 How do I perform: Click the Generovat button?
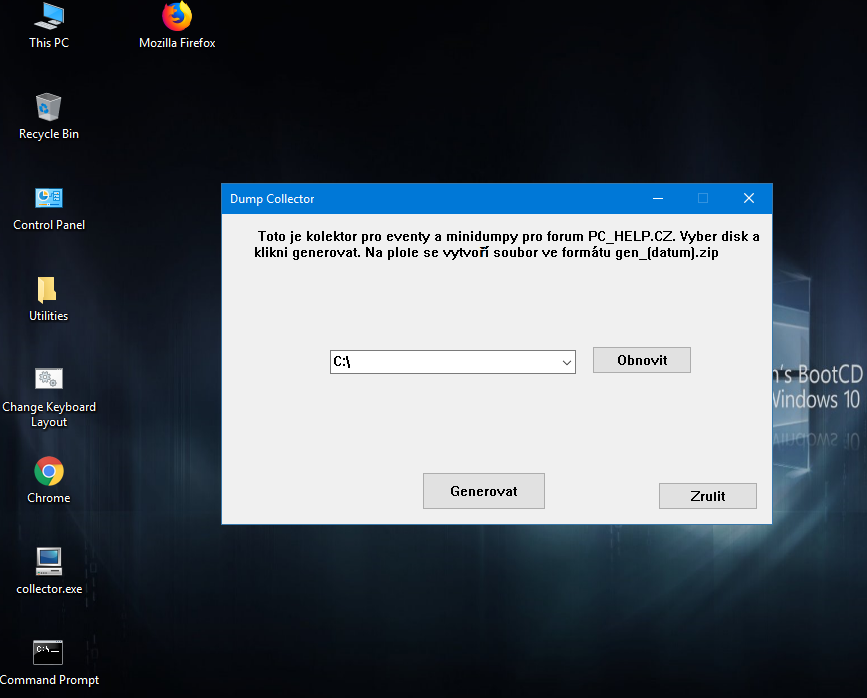[484, 491]
